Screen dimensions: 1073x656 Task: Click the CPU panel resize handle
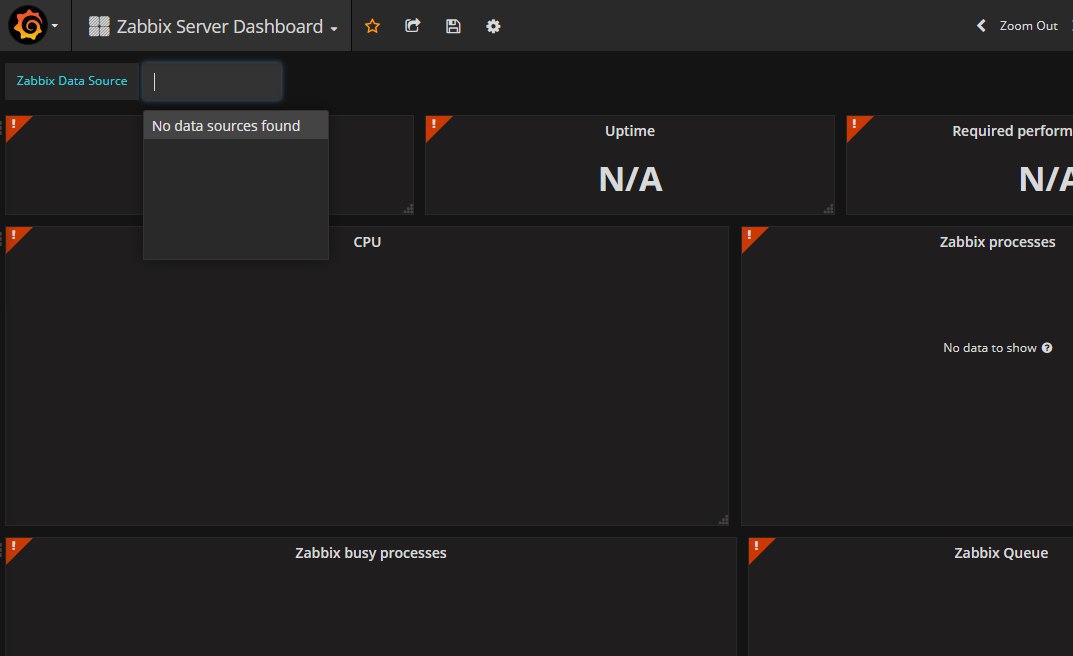tap(723, 519)
